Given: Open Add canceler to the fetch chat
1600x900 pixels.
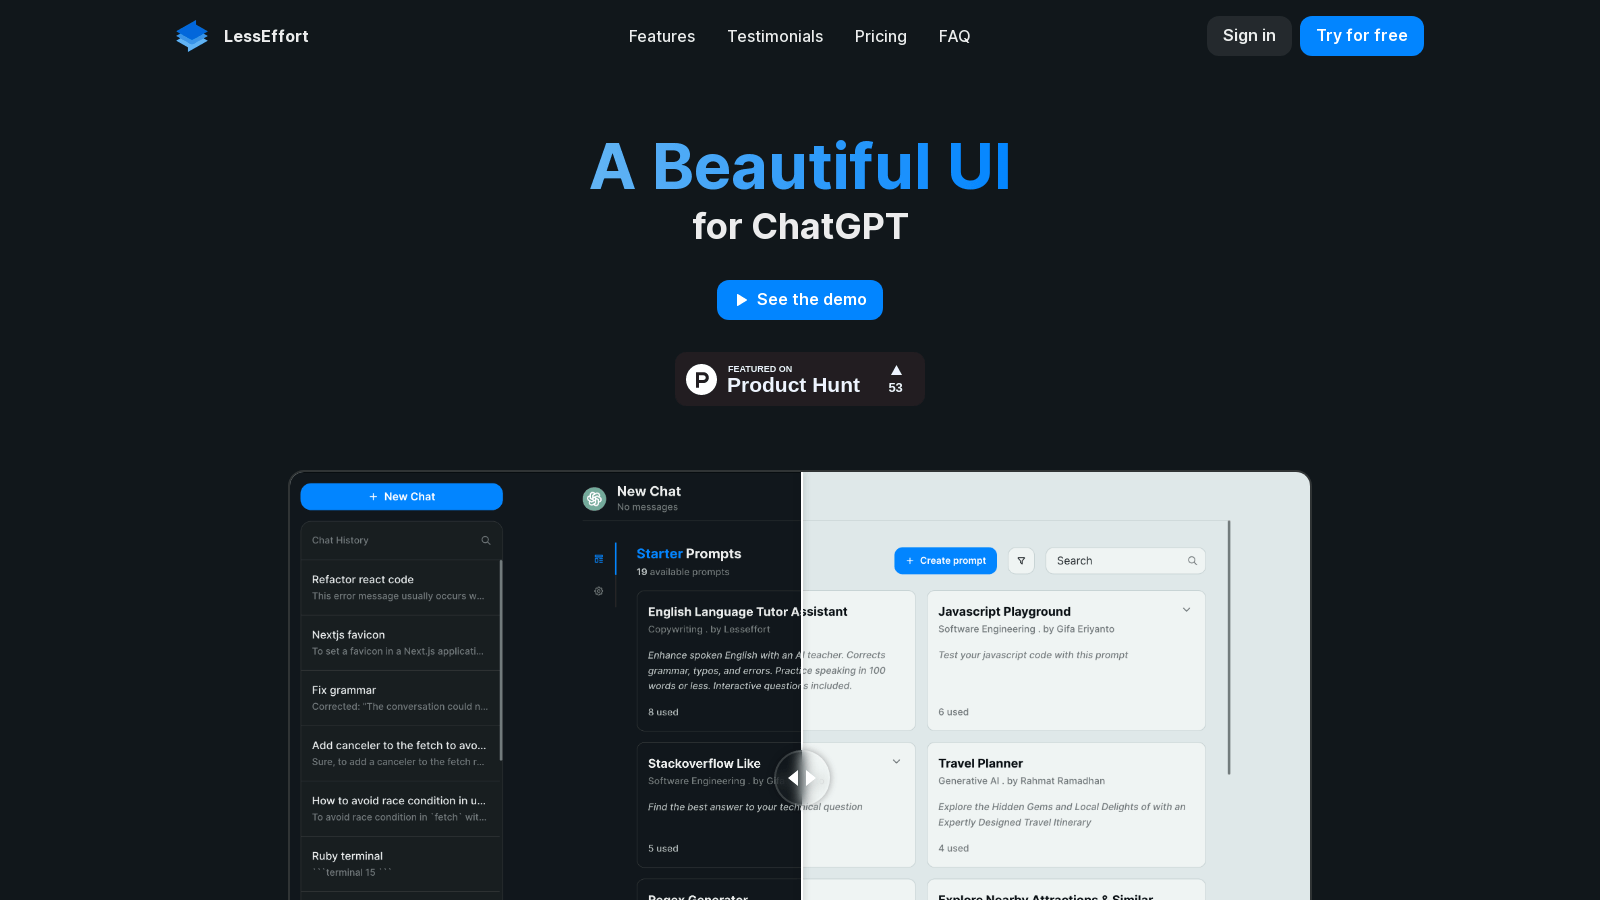Looking at the screenshot, I should click(x=400, y=754).
